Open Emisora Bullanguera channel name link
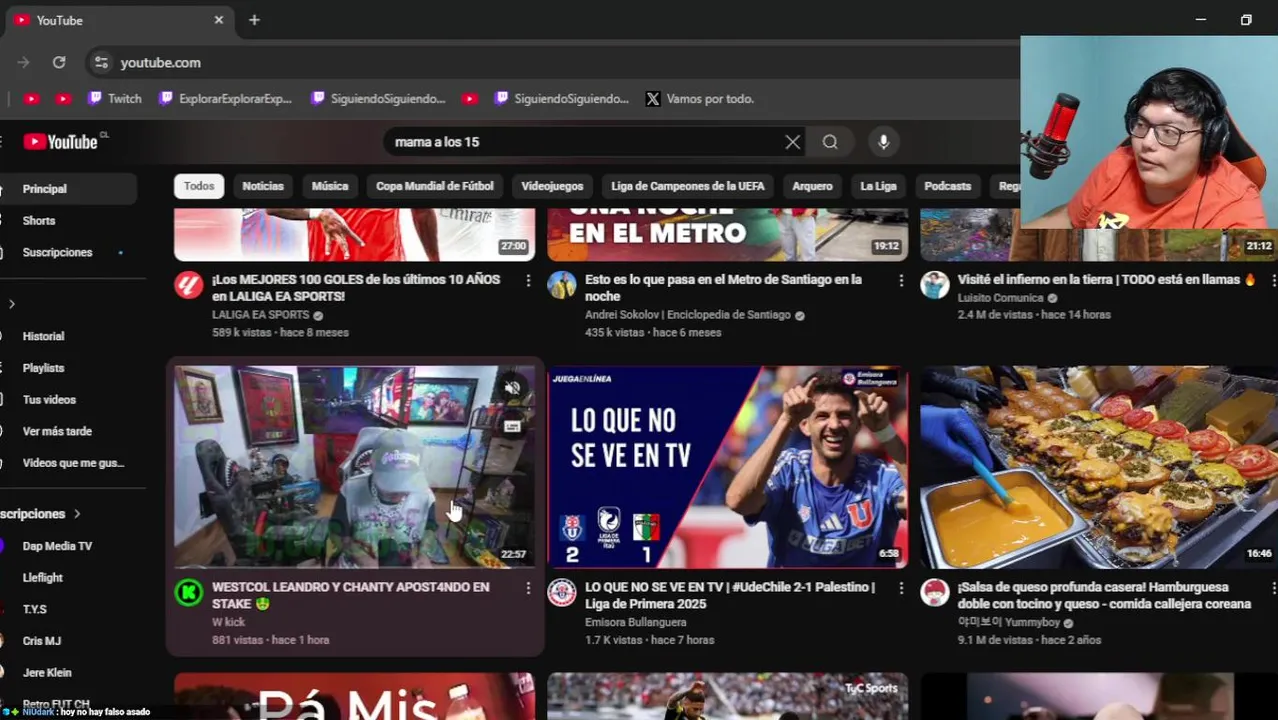 [636, 622]
